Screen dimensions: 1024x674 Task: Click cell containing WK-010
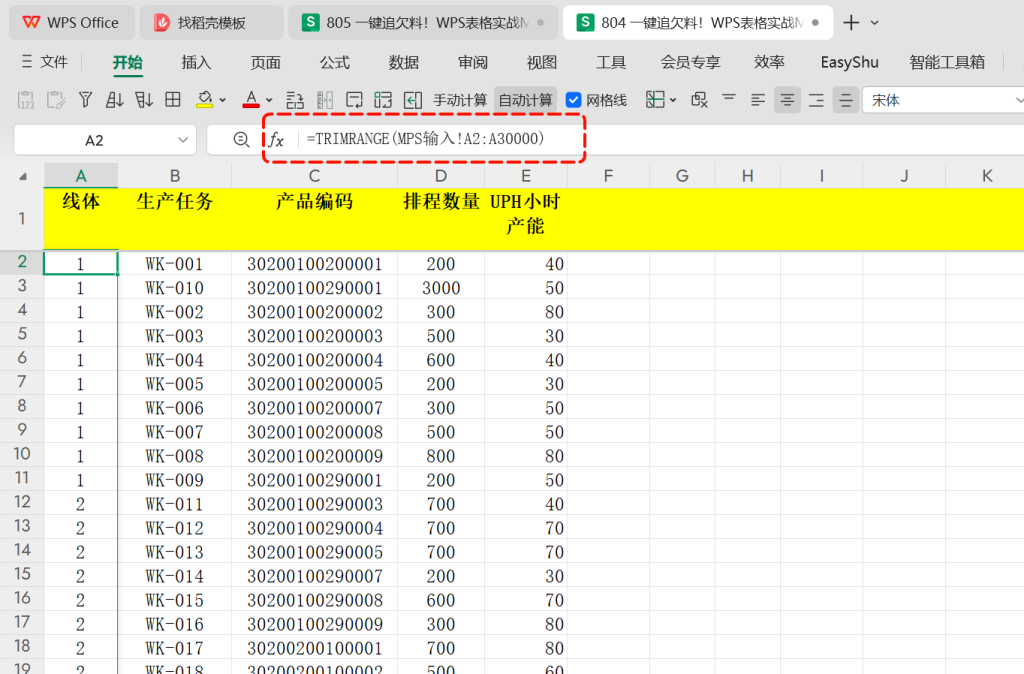[174, 288]
